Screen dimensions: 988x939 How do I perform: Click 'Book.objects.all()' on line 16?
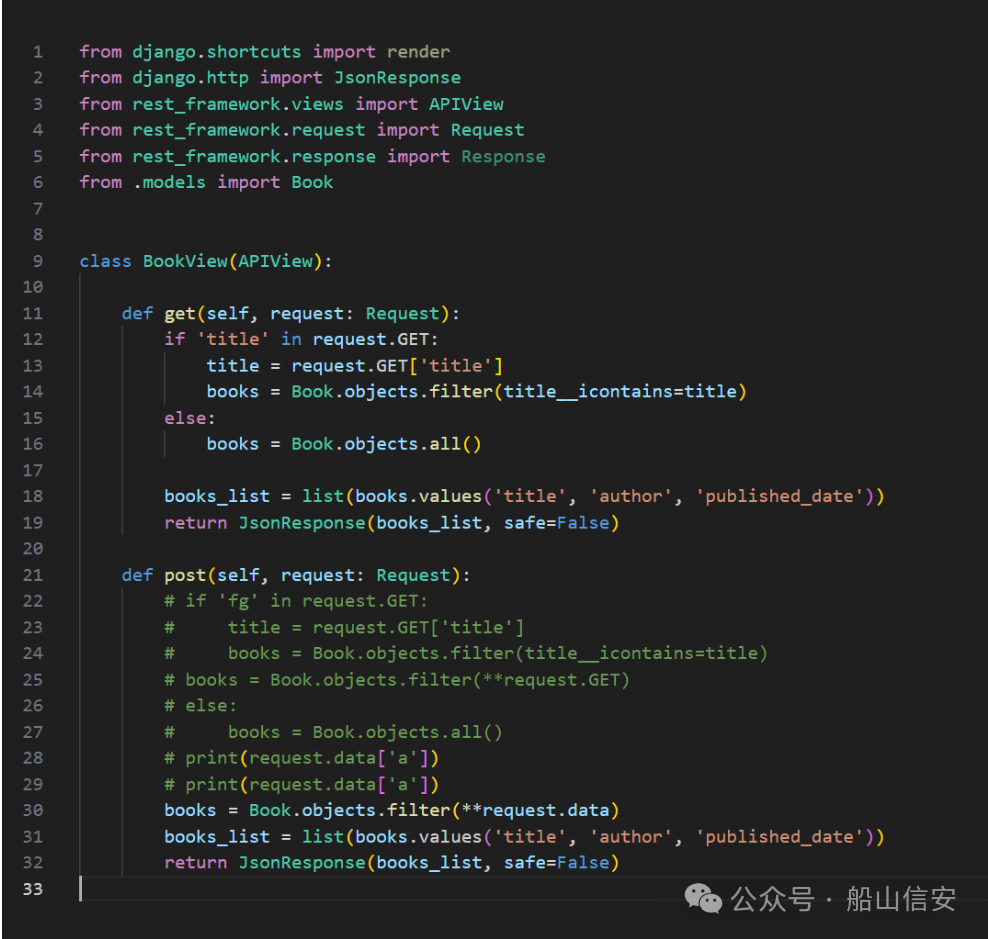pyautogui.click(x=386, y=444)
